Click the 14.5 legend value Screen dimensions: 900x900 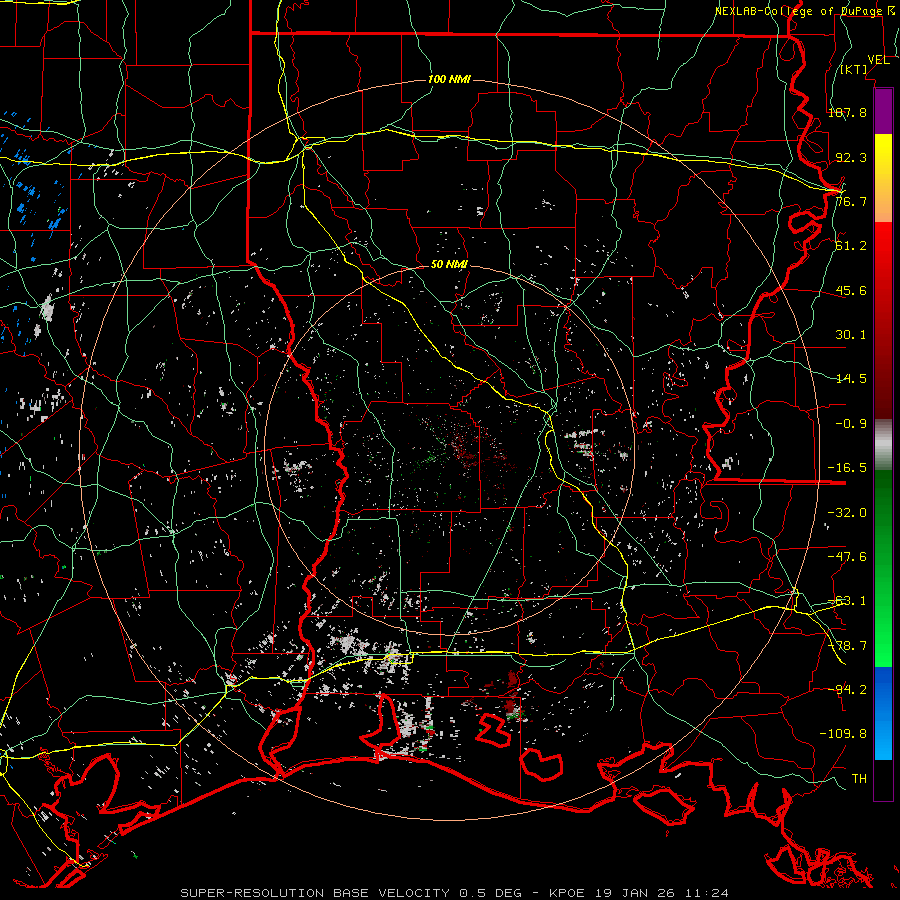851,379
